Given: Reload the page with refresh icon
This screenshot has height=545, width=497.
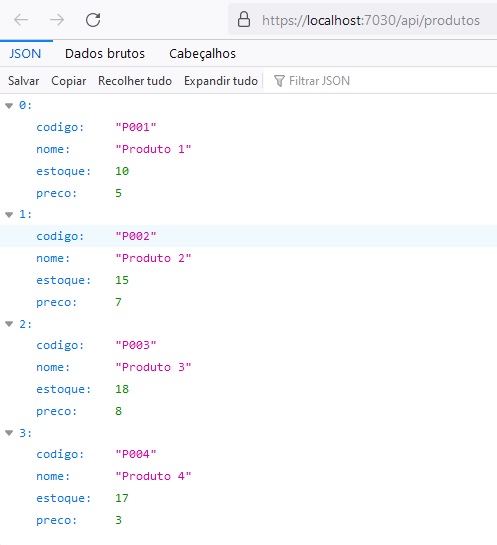Looking at the screenshot, I should pos(93,20).
